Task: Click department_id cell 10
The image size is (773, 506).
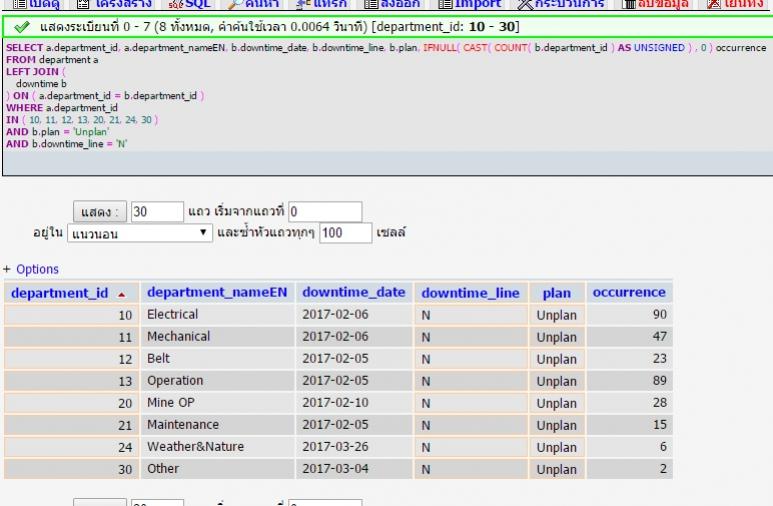Action: (x=71, y=315)
